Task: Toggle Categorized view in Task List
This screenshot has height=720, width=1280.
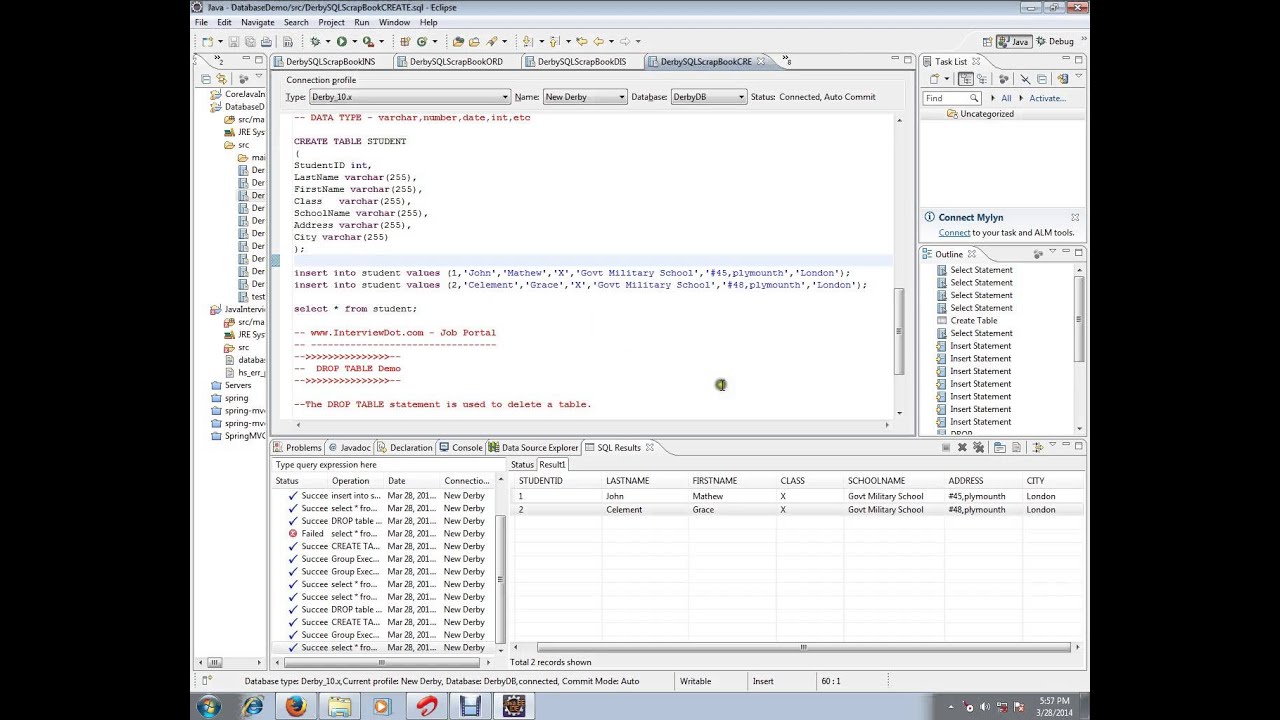Action: [966, 79]
